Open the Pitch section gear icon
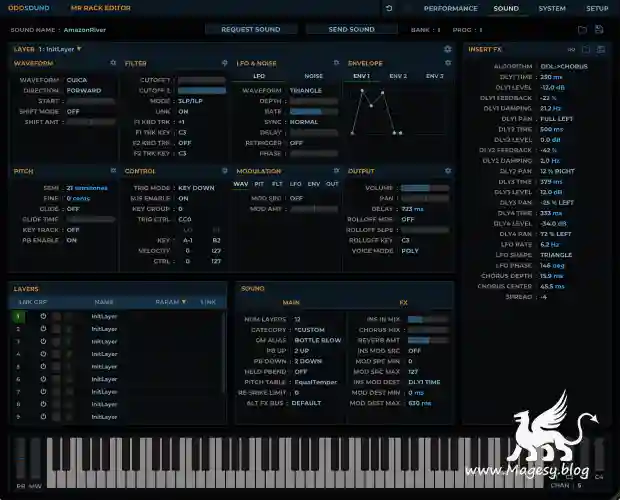 [113, 171]
